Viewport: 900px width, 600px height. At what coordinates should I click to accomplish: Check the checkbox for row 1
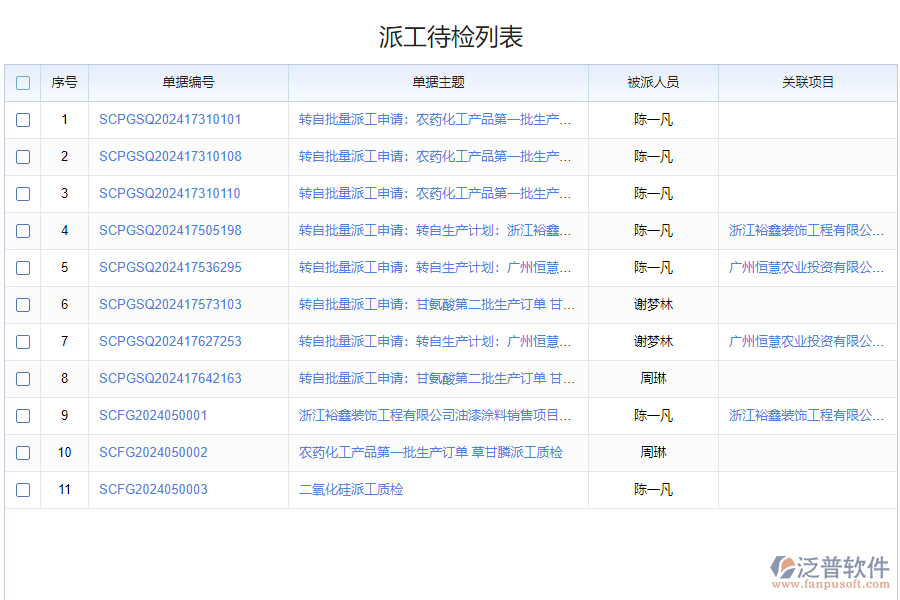click(23, 119)
